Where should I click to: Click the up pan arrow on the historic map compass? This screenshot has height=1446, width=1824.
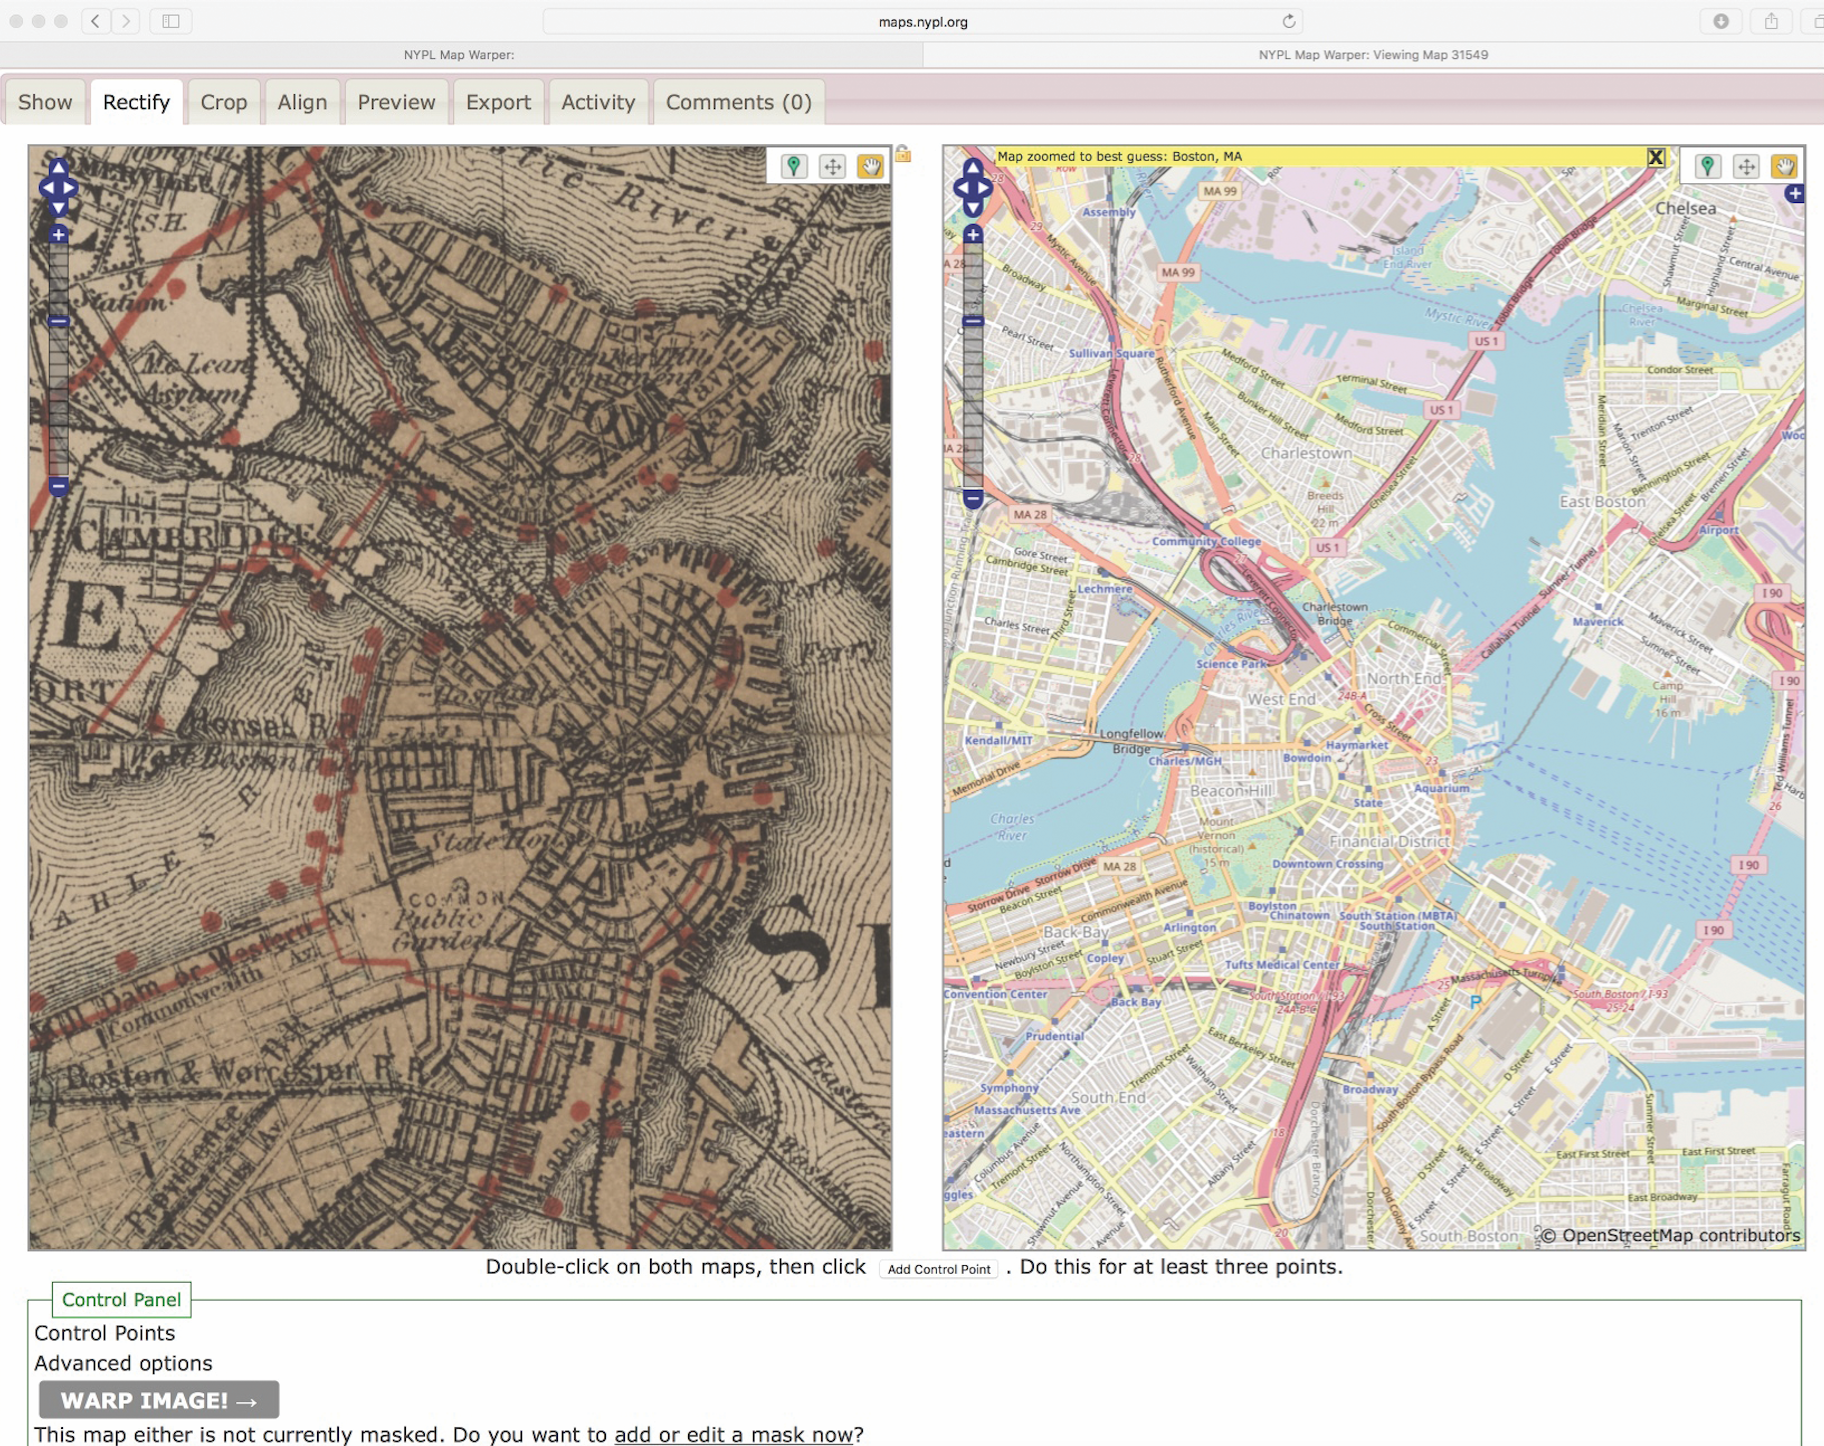57,169
